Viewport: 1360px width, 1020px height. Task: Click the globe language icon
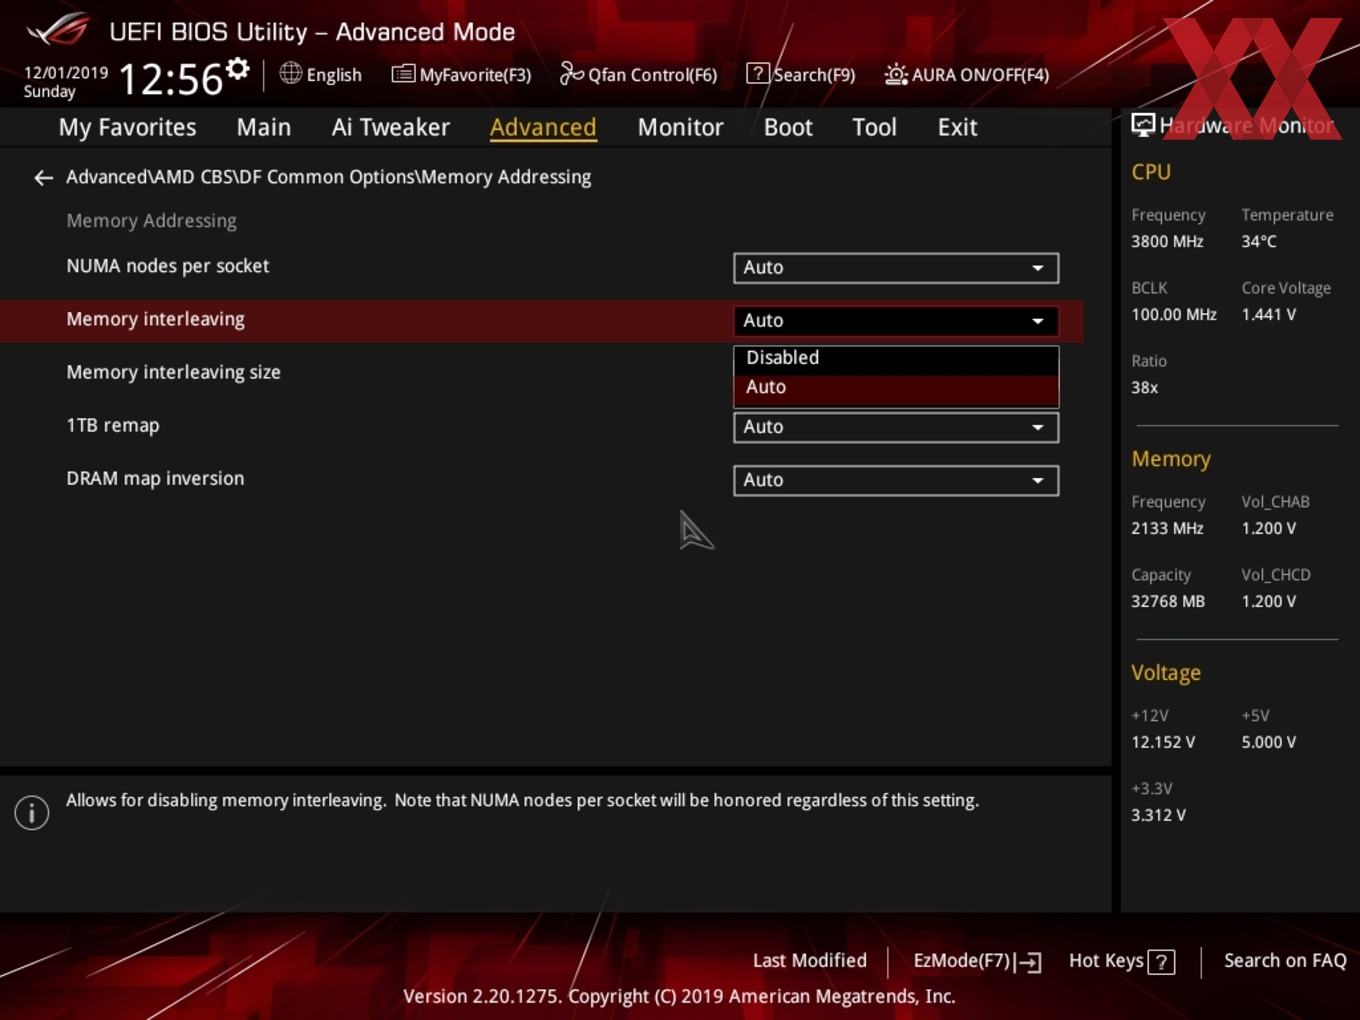click(x=290, y=73)
